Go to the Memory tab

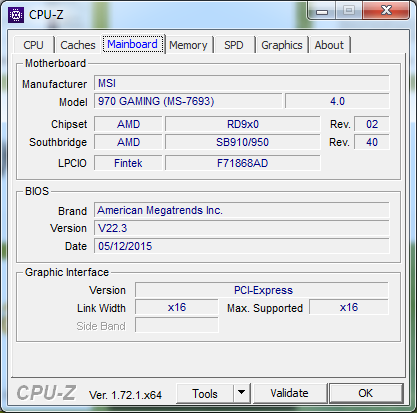[x=188, y=45]
